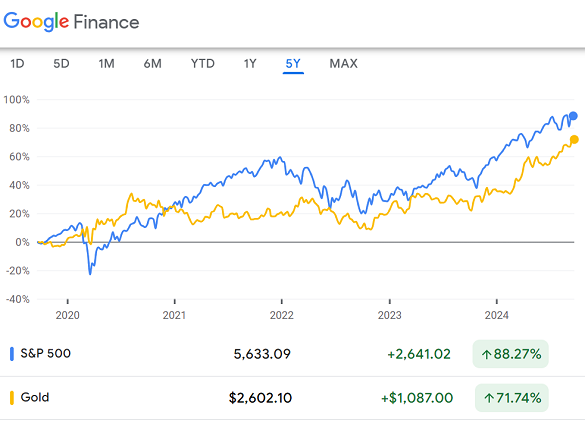Click the 40% y-axis label
The image size is (585, 424).
[19, 185]
